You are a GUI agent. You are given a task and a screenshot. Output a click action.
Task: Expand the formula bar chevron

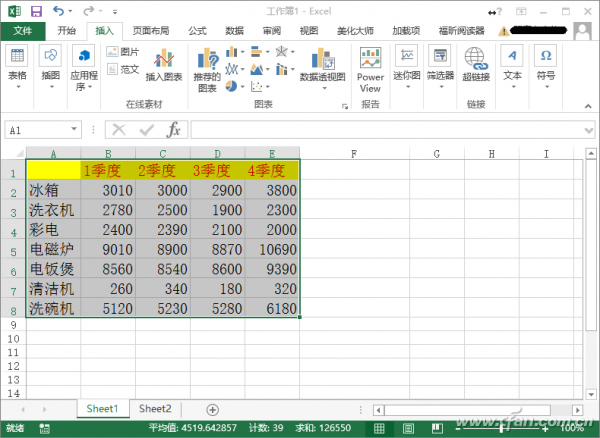(x=589, y=130)
